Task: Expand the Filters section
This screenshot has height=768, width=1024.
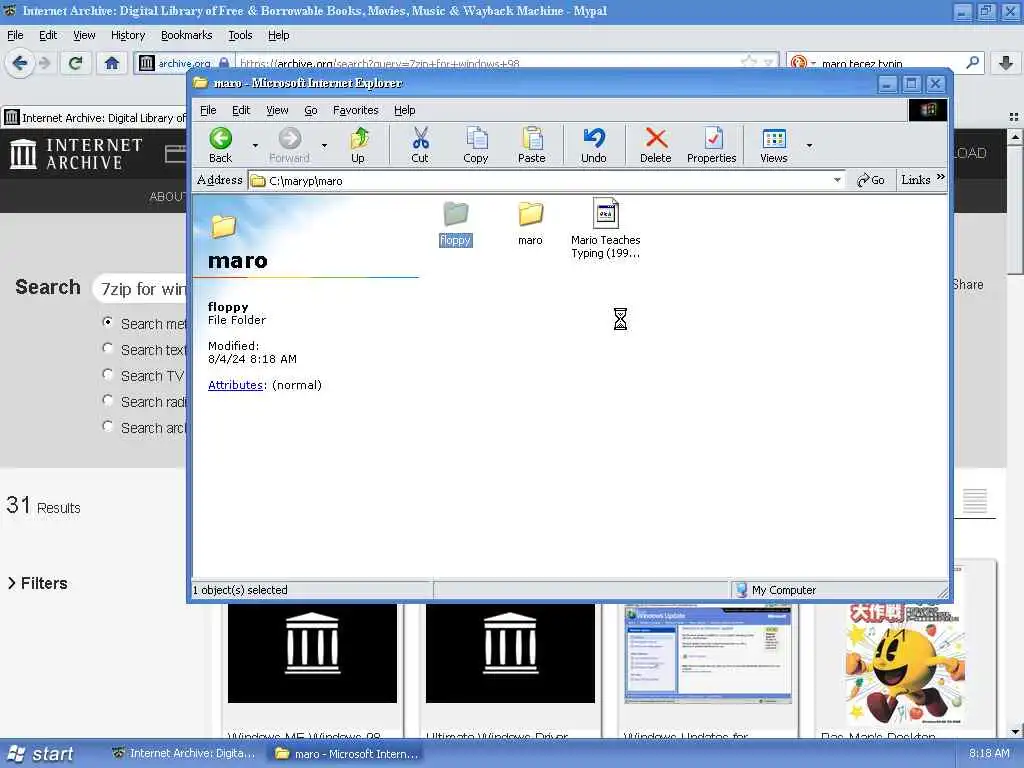Action: point(37,583)
